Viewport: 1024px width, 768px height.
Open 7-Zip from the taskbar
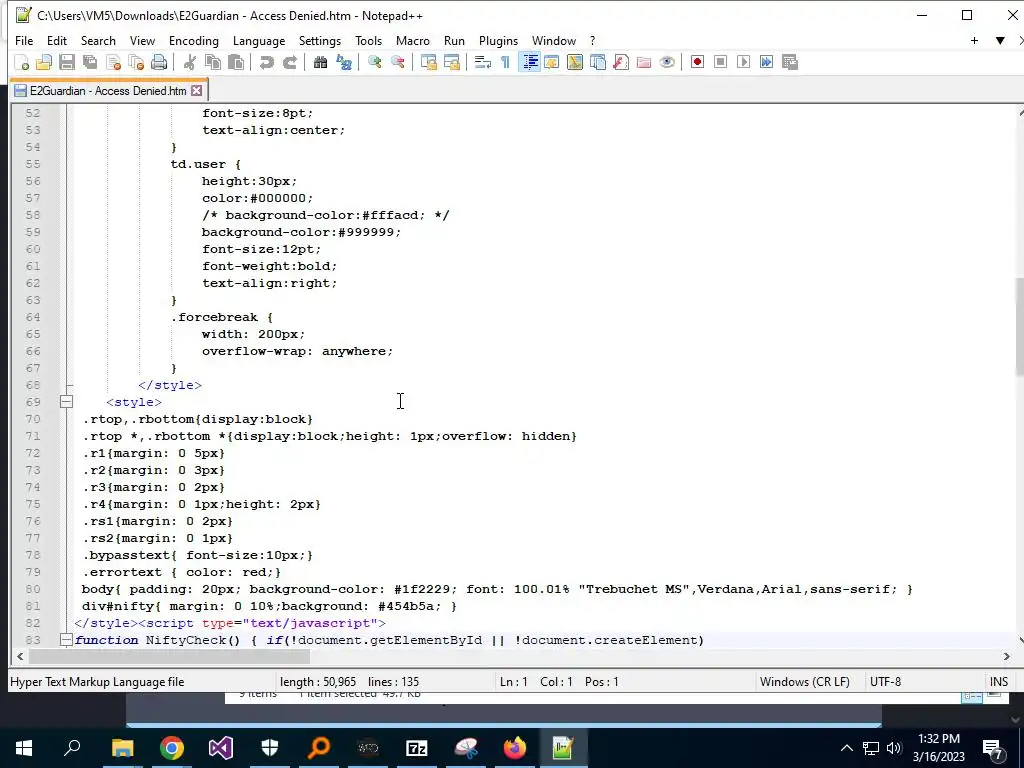pyautogui.click(x=417, y=748)
